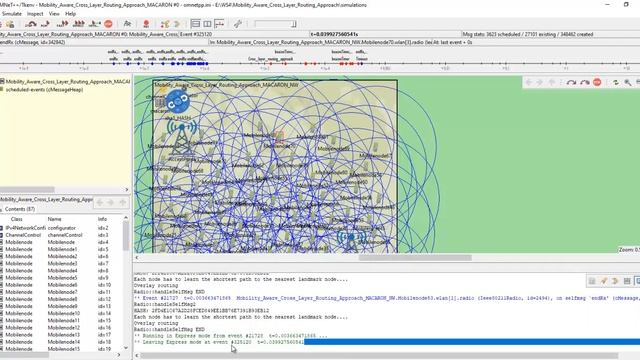Toggle the split layout toolbar icon
Image resolution: width=640 pixels, height=360 pixels.
tap(207, 24)
